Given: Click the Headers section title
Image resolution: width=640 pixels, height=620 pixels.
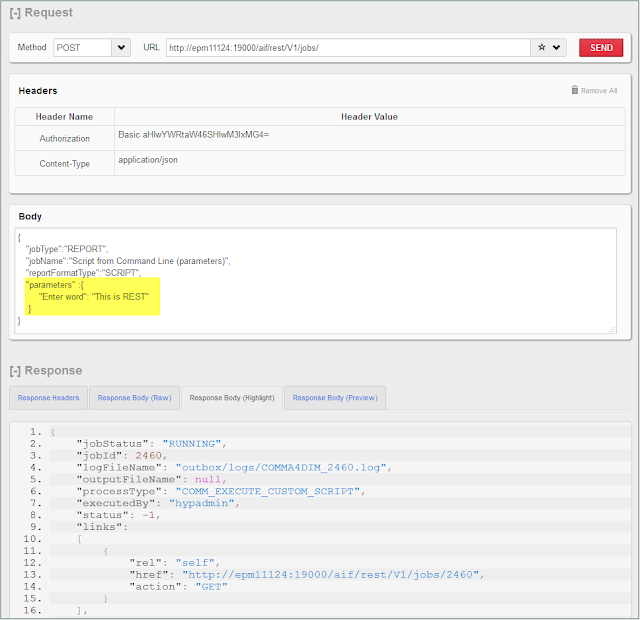Looking at the screenshot, I should 38,91.
